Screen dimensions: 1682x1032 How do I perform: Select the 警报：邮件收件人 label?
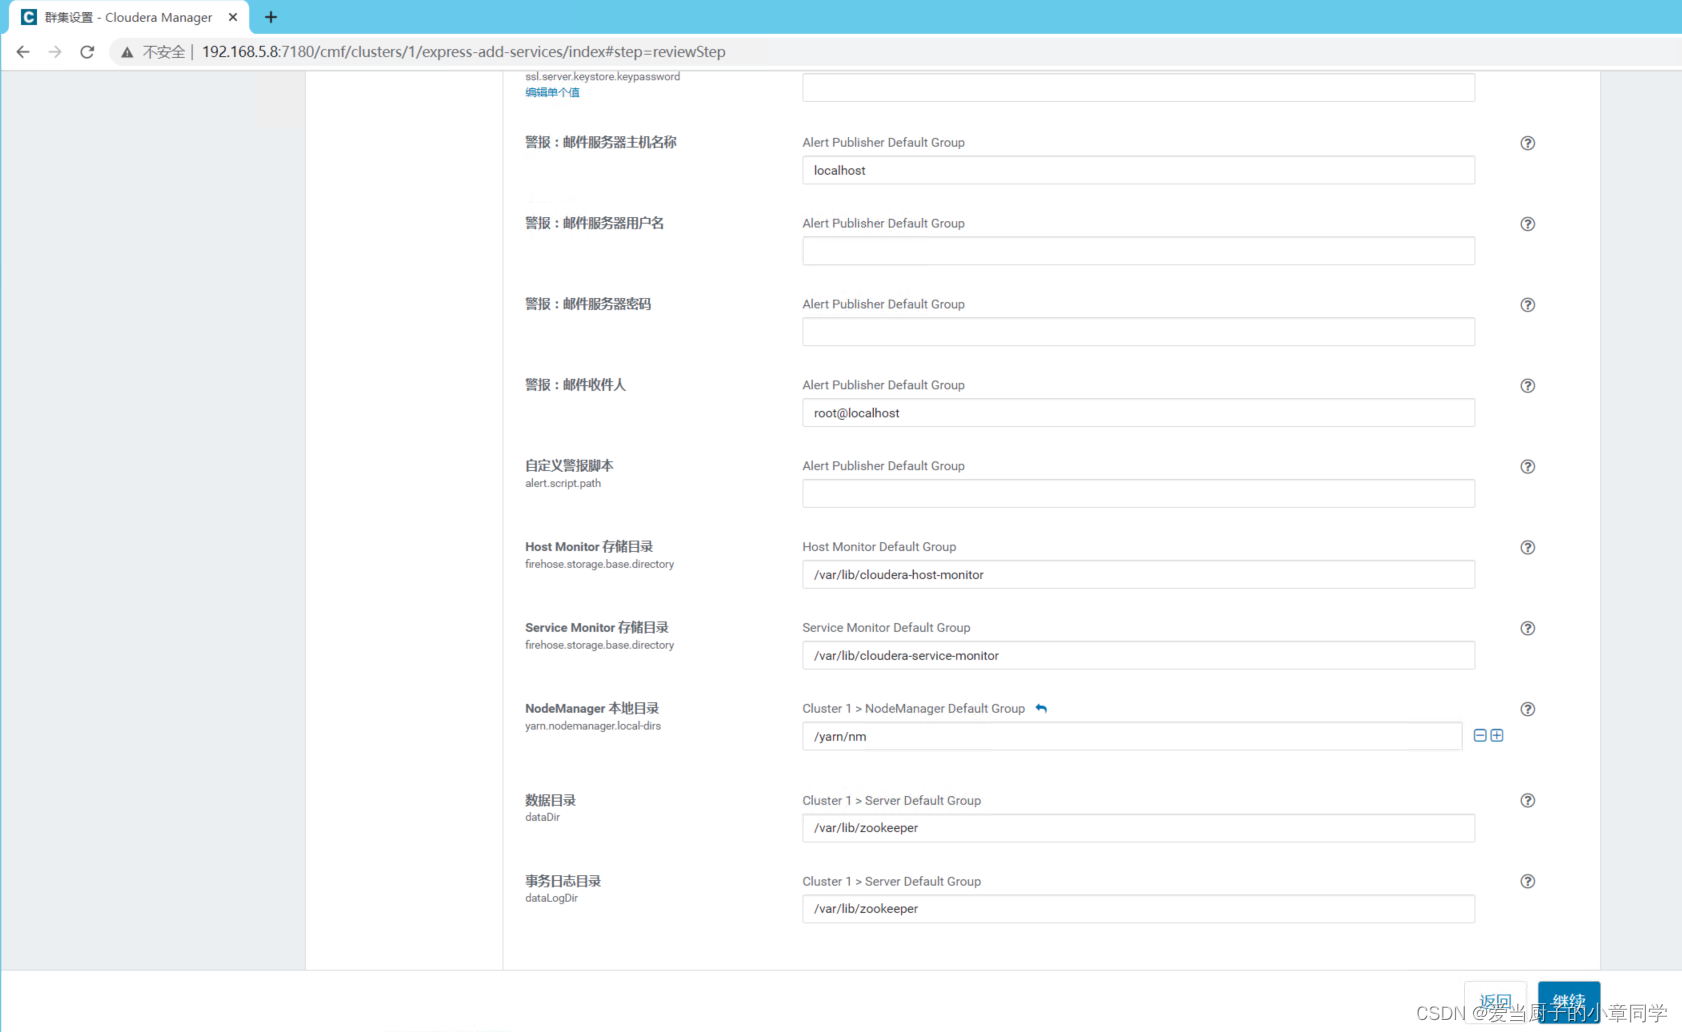pos(575,385)
